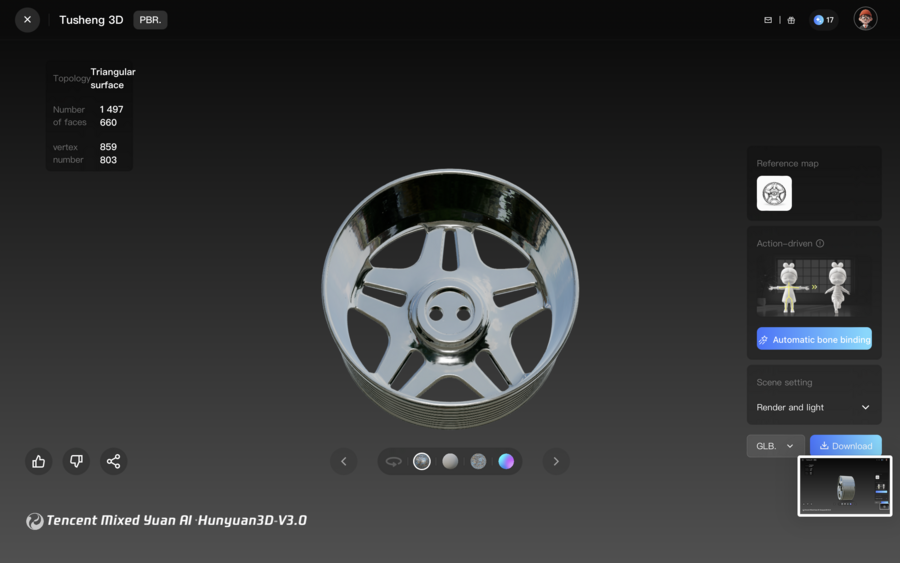Select the wireframe mesh sphere
The image size is (900, 563).
(x=478, y=461)
